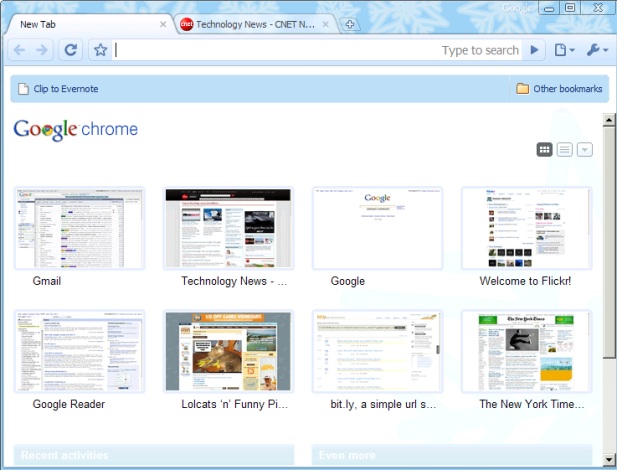This screenshot has width=617, height=470.
Task: Switch to list view
Action: (565, 150)
